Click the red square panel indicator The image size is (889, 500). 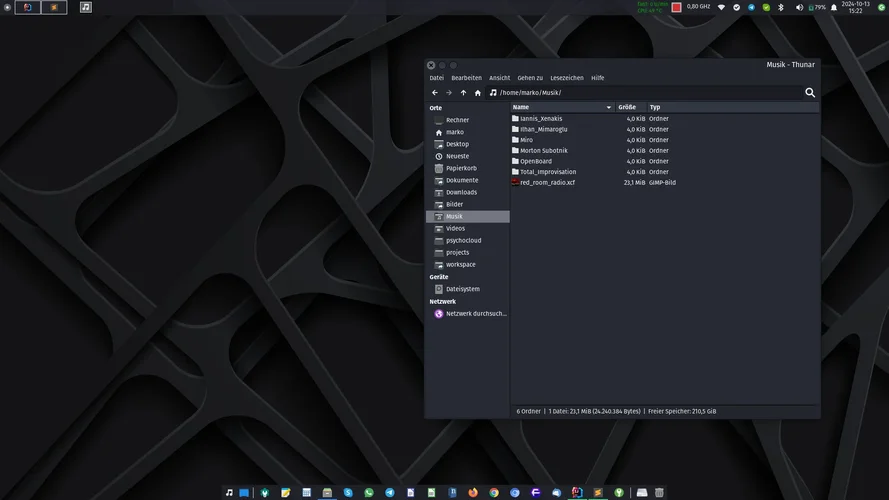[676, 7]
